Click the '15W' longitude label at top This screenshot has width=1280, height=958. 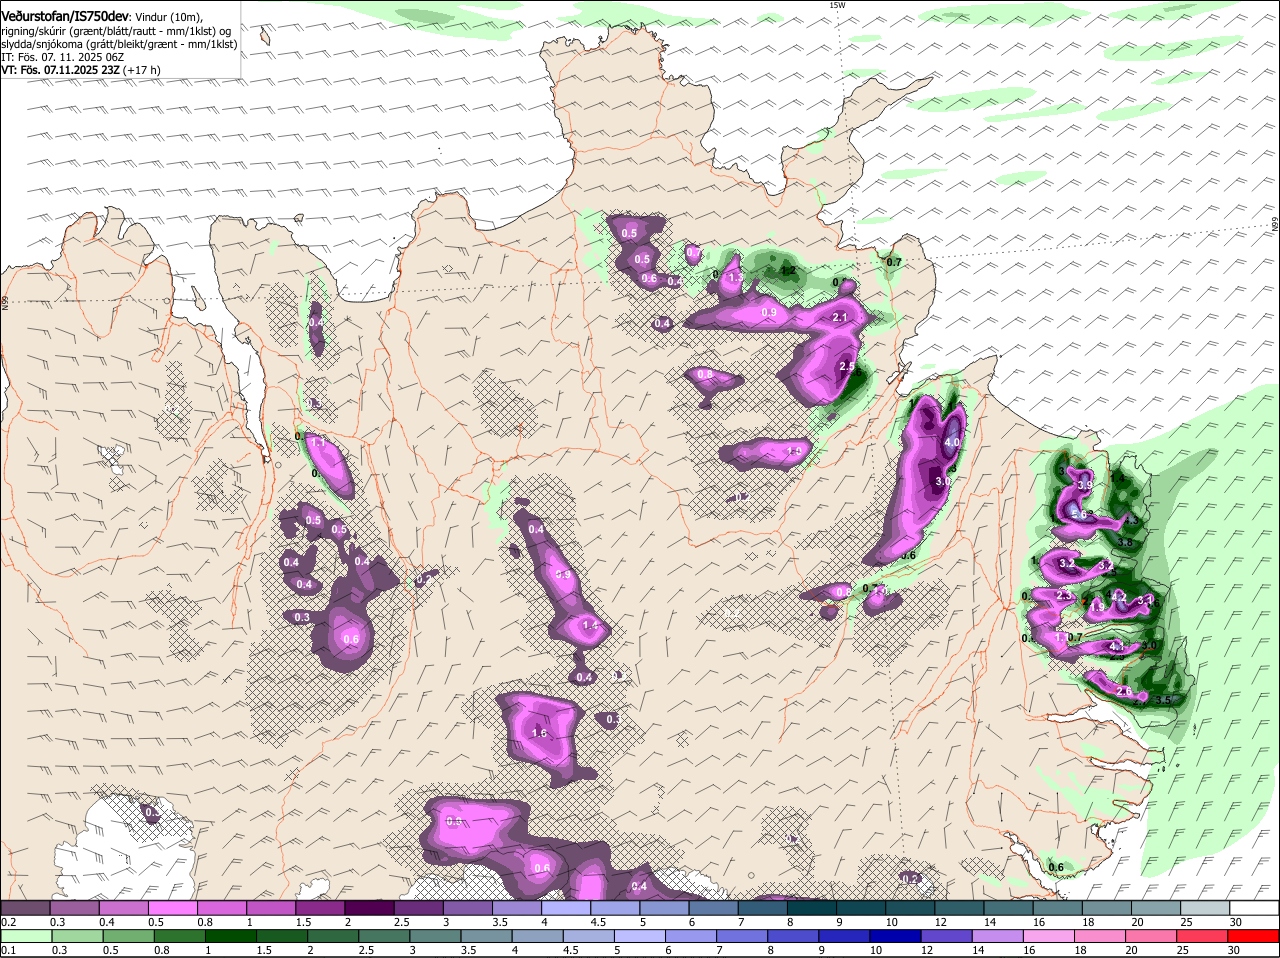pos(837,5)
